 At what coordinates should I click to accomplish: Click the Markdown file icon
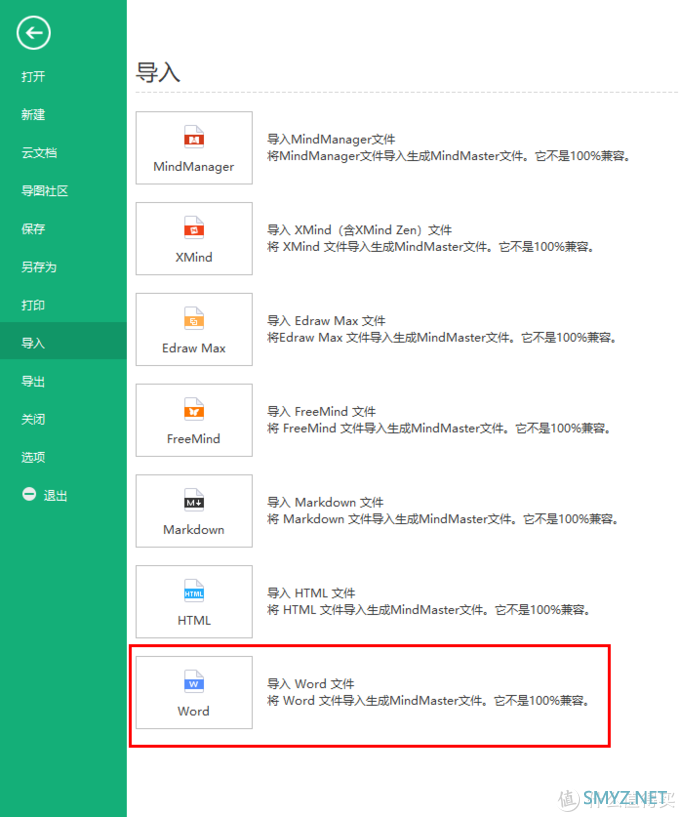coord(194,500)
